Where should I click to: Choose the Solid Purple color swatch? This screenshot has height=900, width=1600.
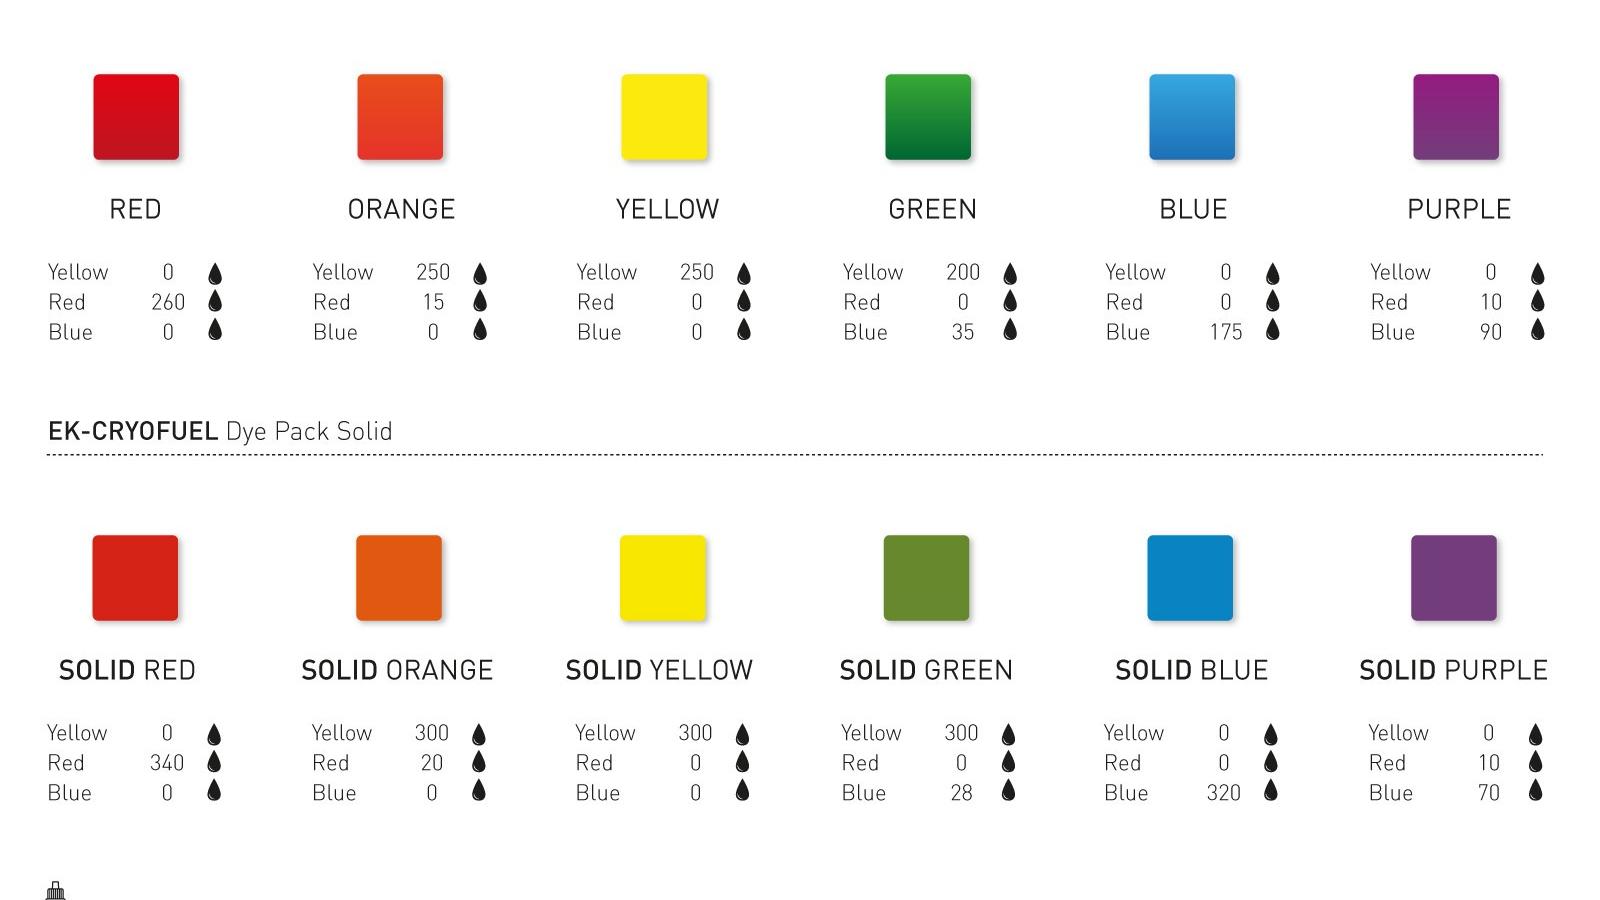point(1454,578)
